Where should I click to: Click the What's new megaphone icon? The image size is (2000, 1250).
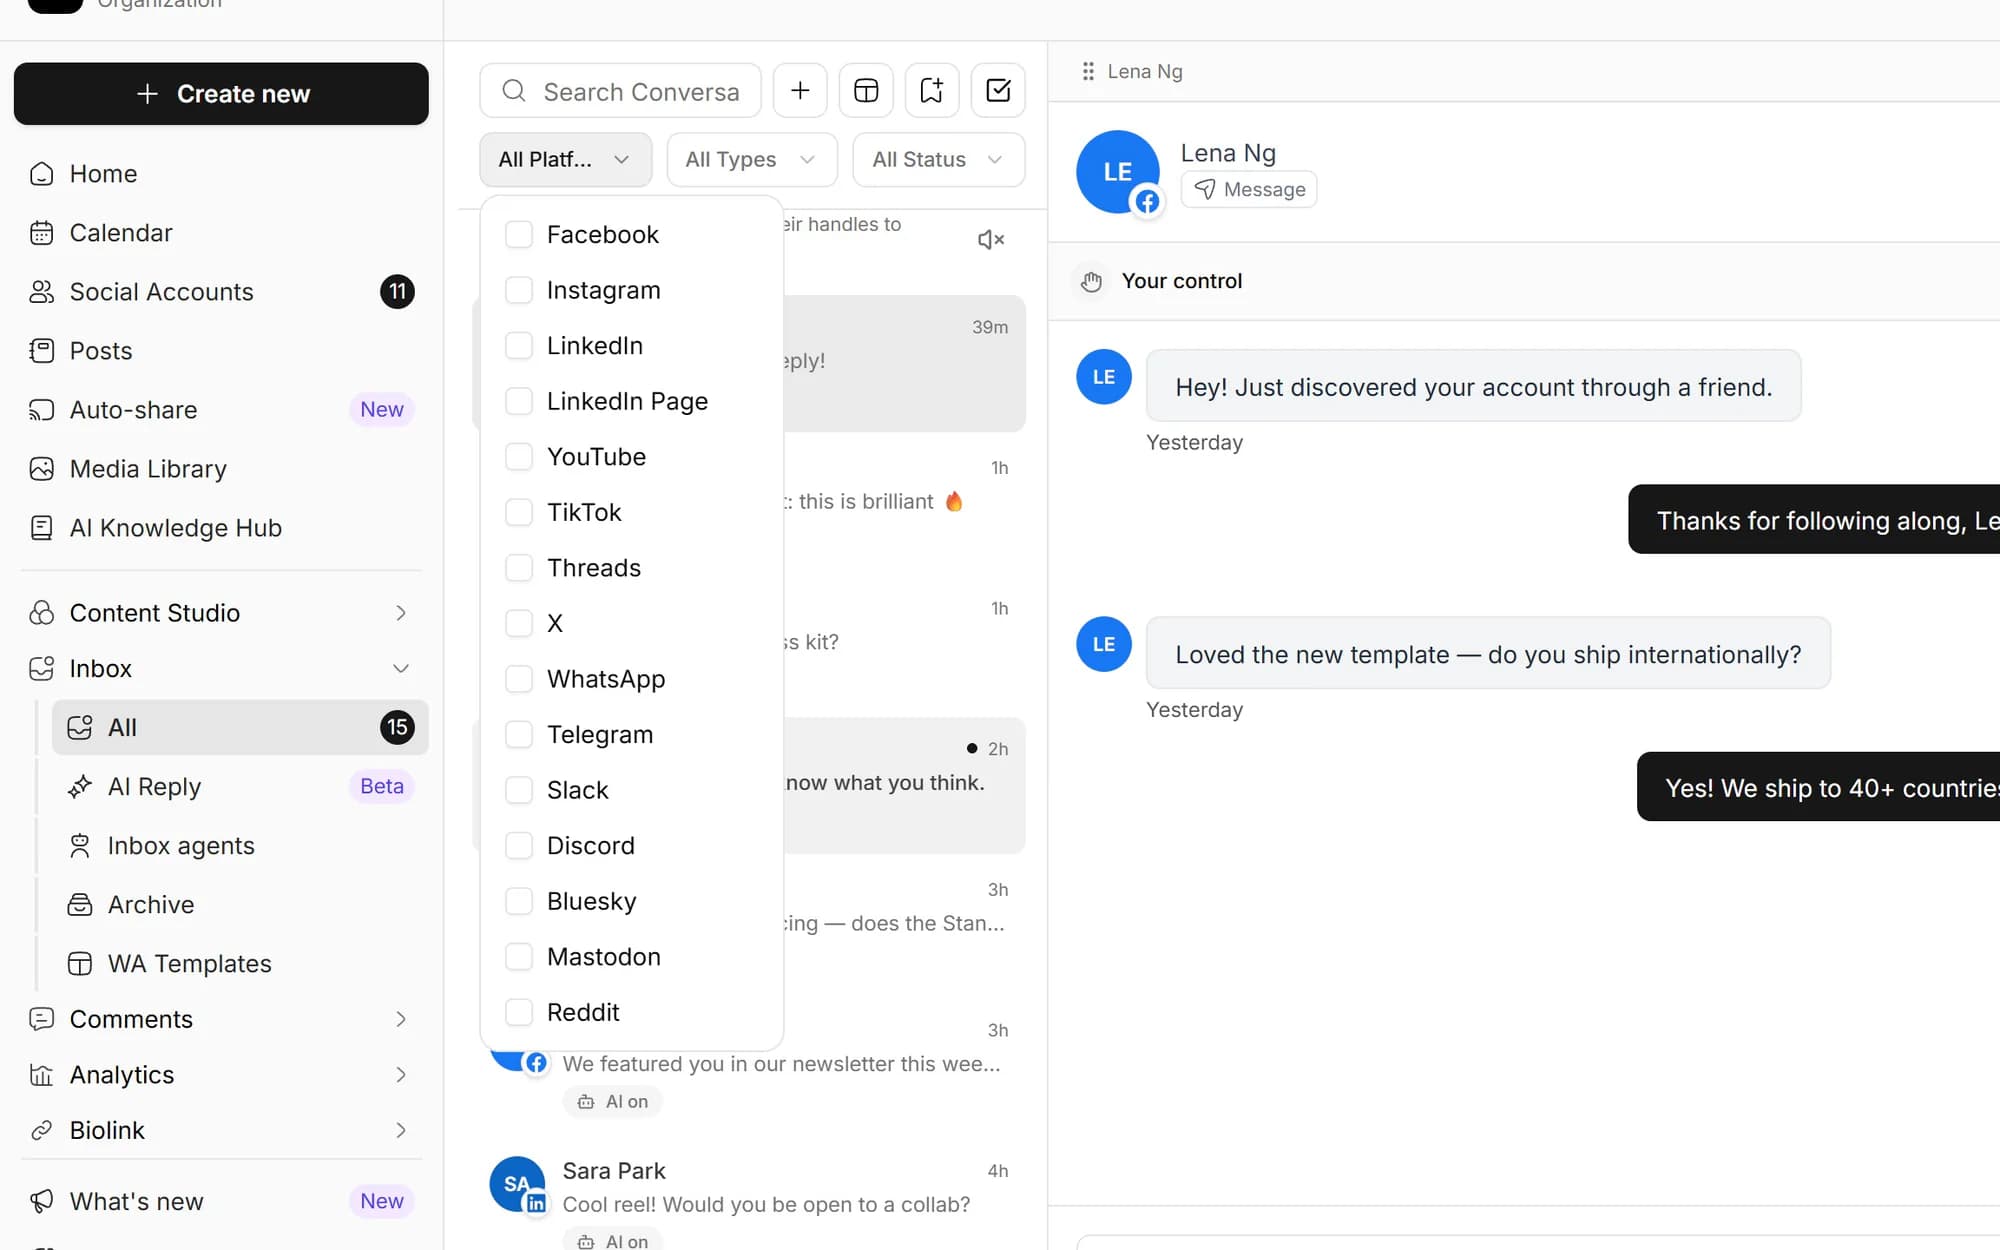click(x=42, y=1201)
